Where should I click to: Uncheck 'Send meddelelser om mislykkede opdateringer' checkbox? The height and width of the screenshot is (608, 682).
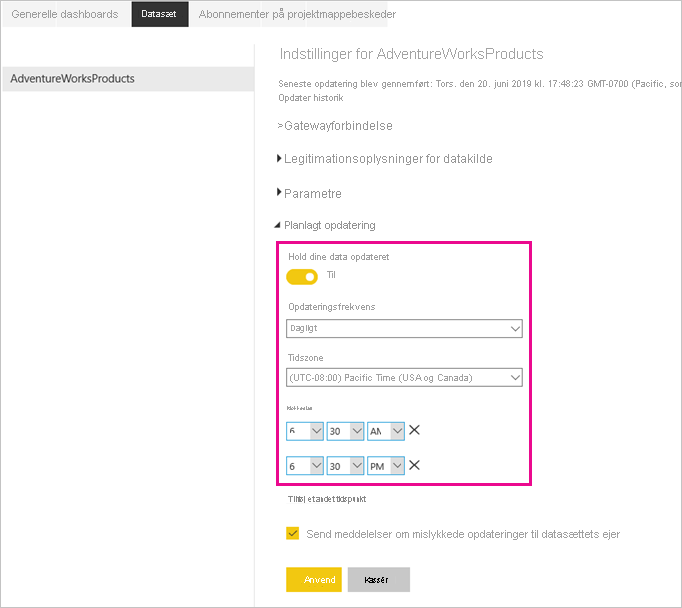click(293, 534)
